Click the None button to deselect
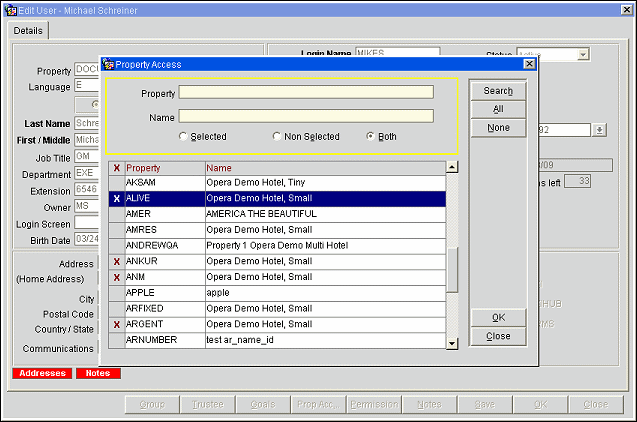This screenshot has height=422, width=637. [497, 128]
